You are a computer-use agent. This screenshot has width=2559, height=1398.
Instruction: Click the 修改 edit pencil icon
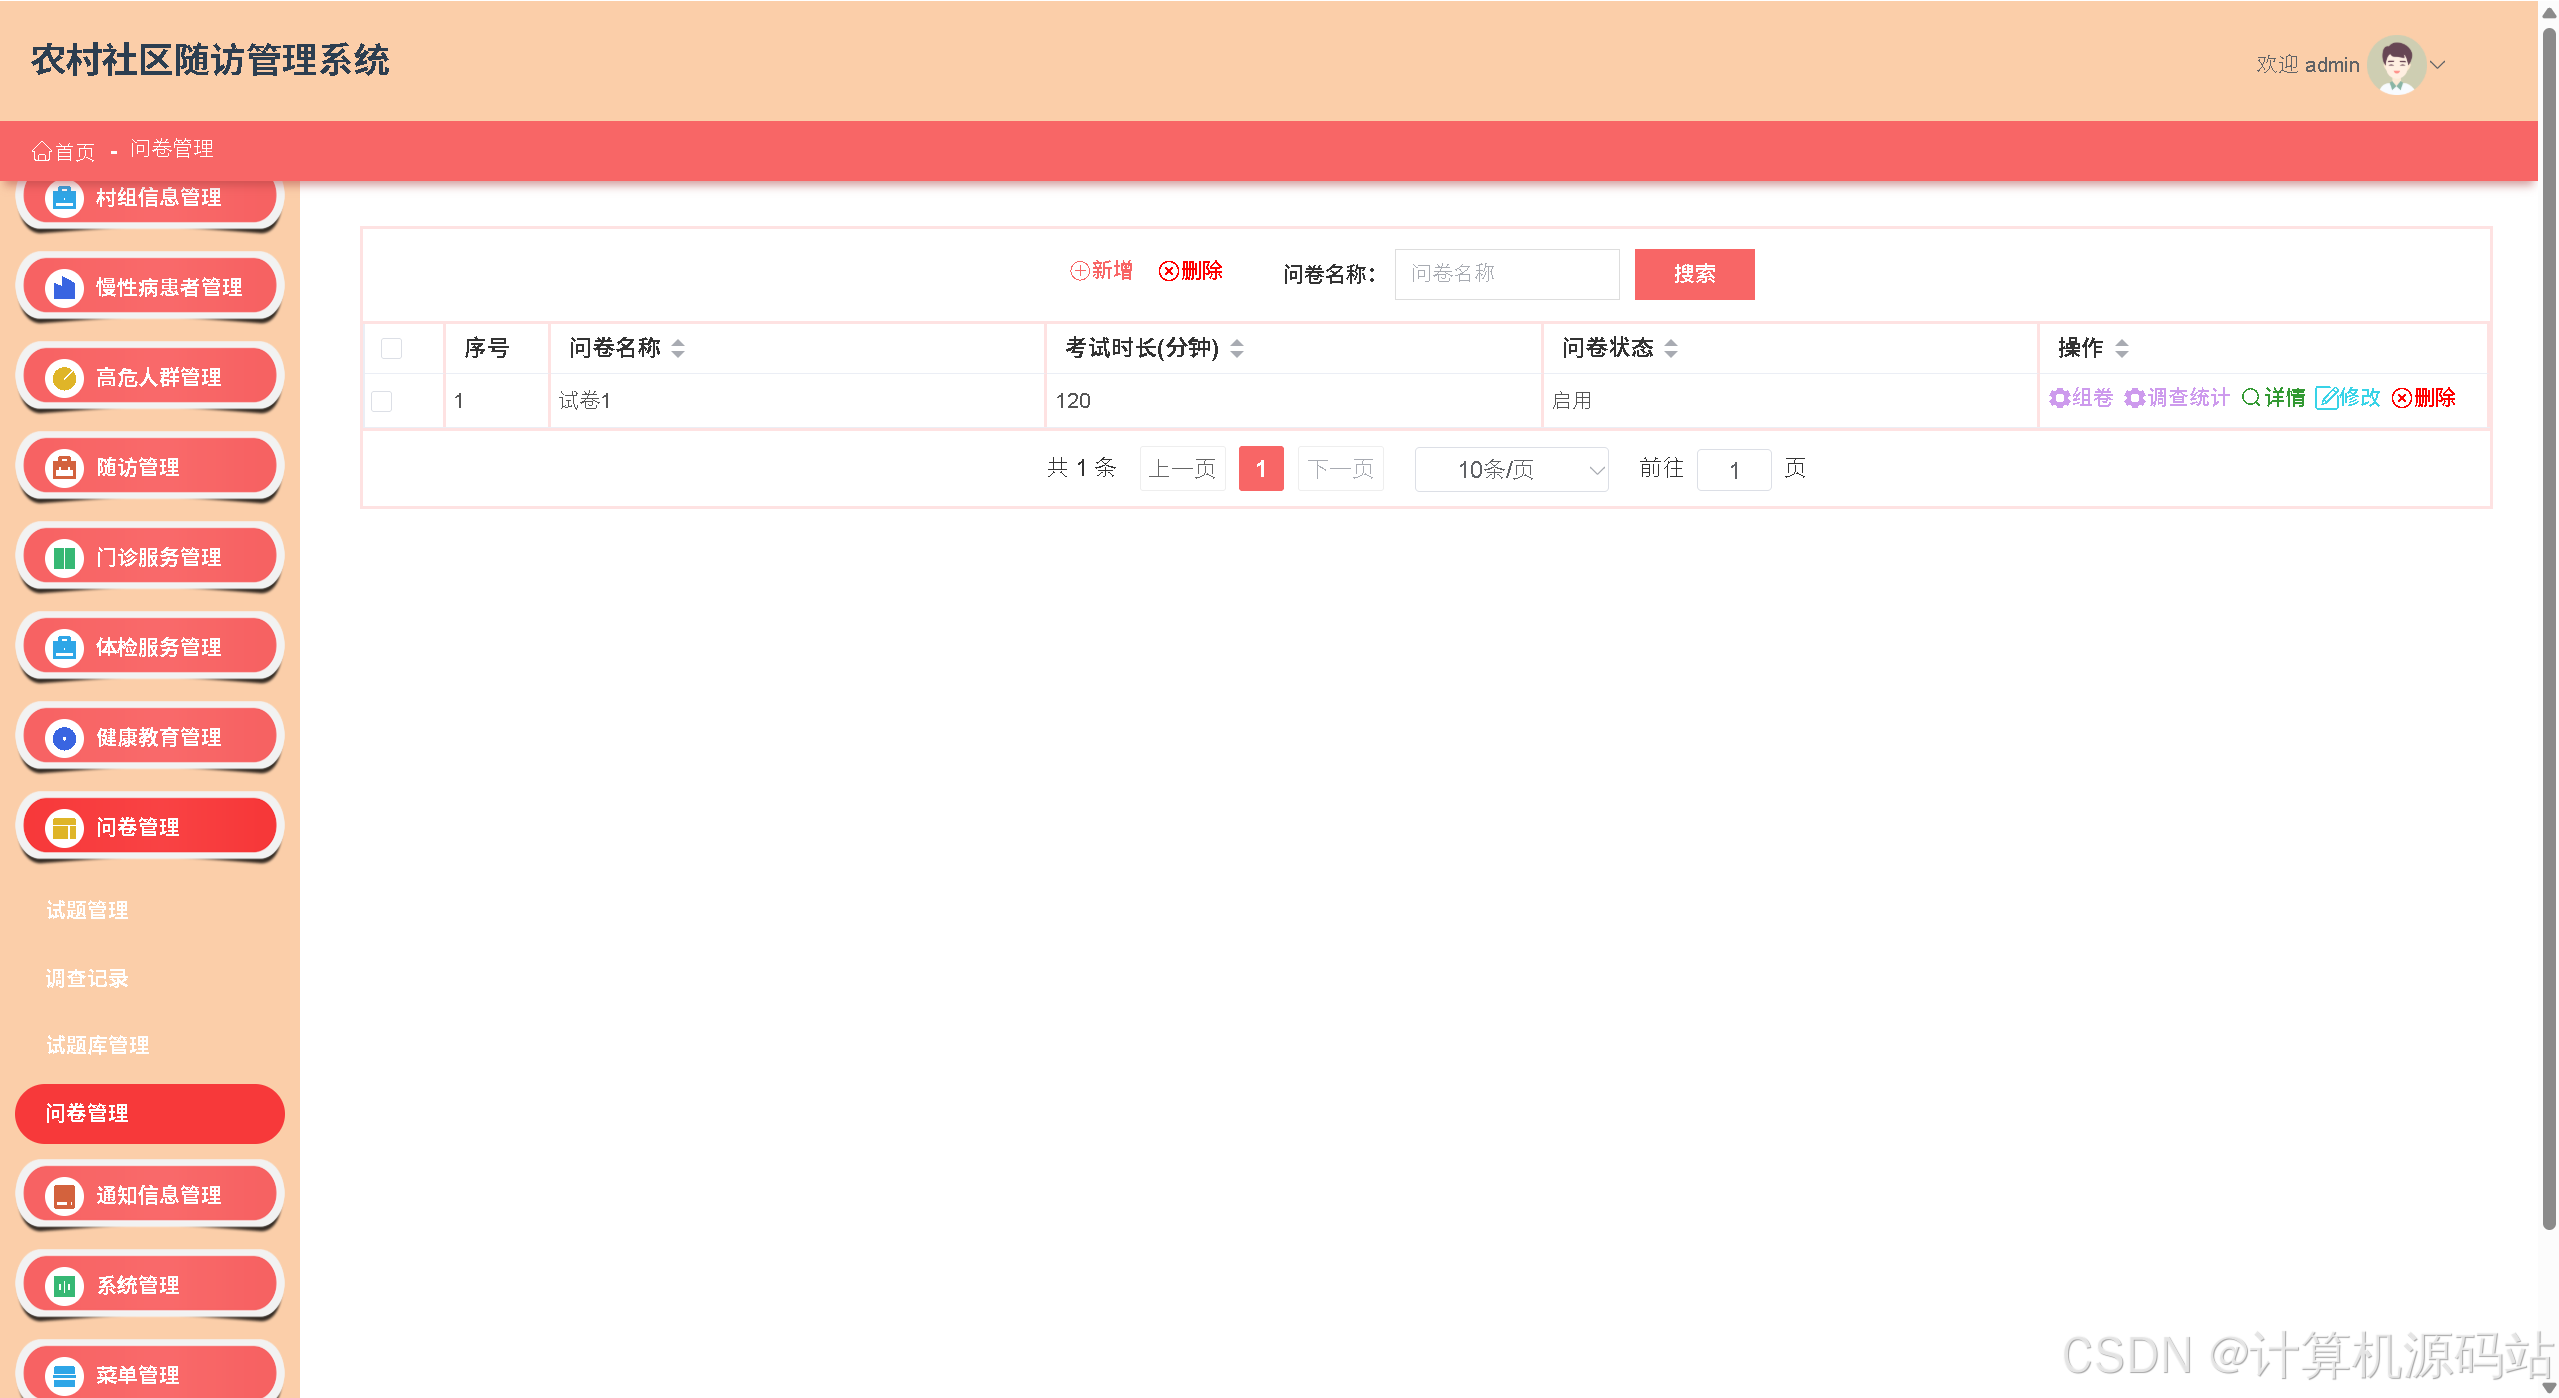pos(2326,398)
